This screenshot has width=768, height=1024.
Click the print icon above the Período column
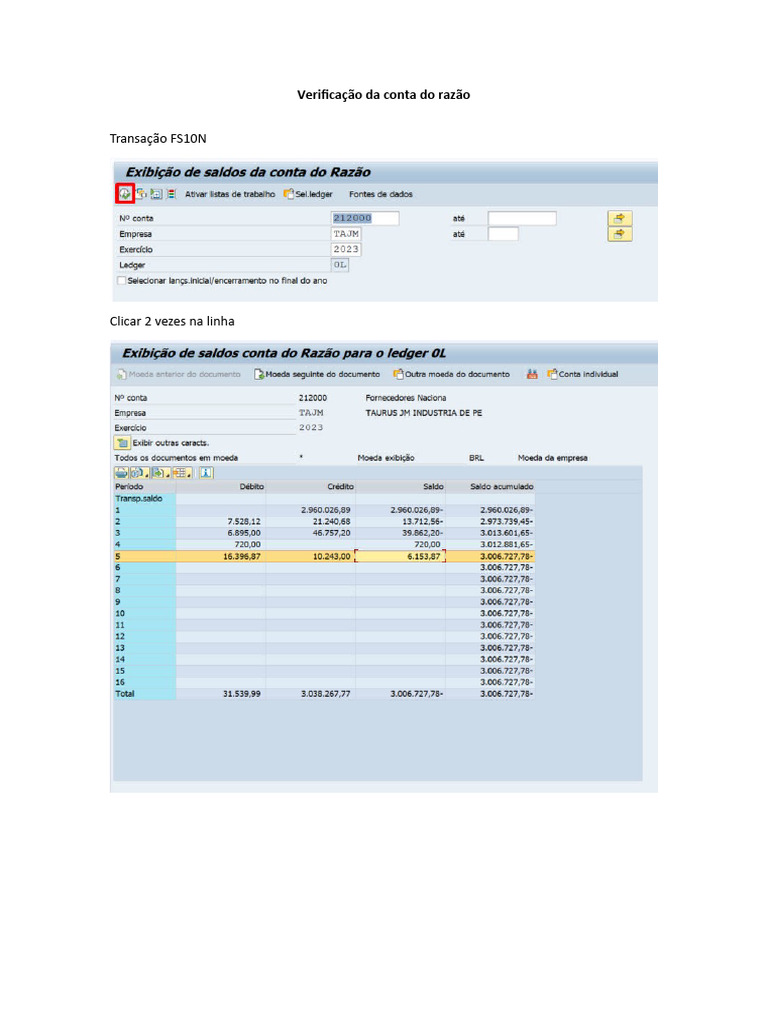tap(121, 473)
